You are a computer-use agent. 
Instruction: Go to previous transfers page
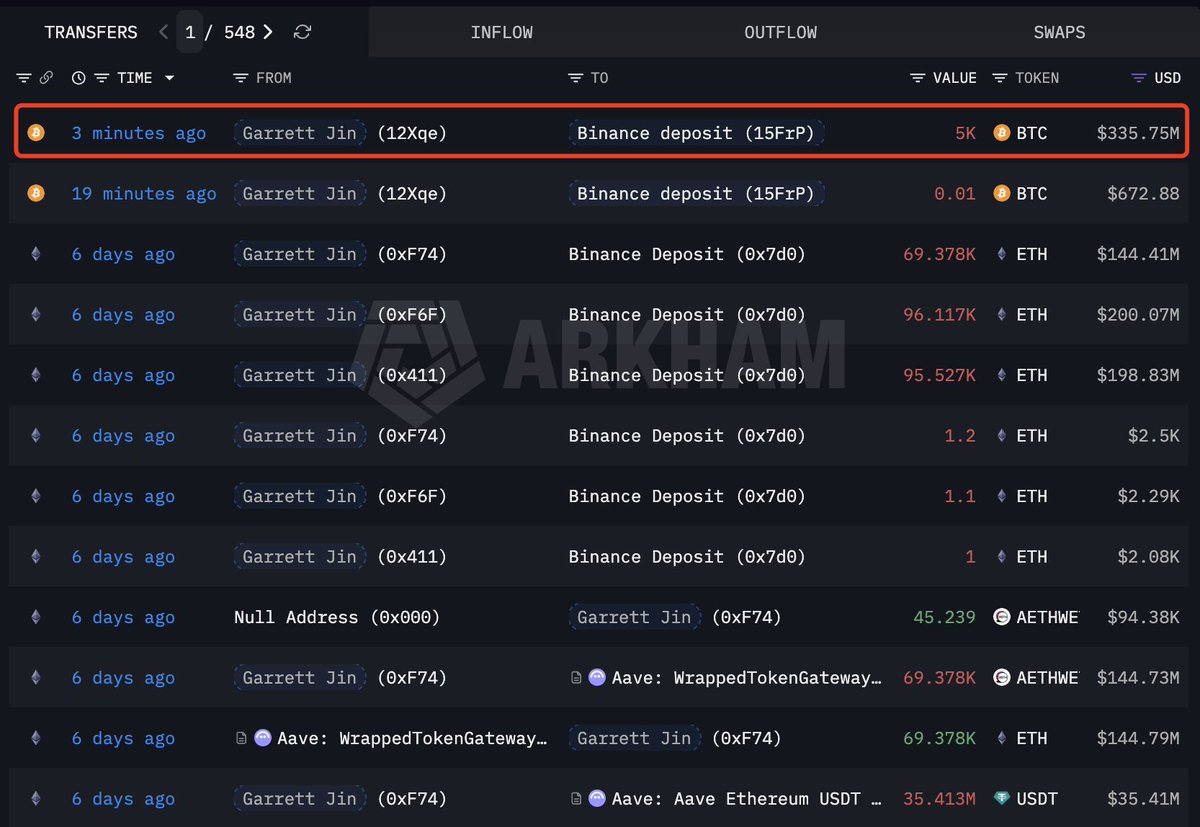(x=164, y=32)
